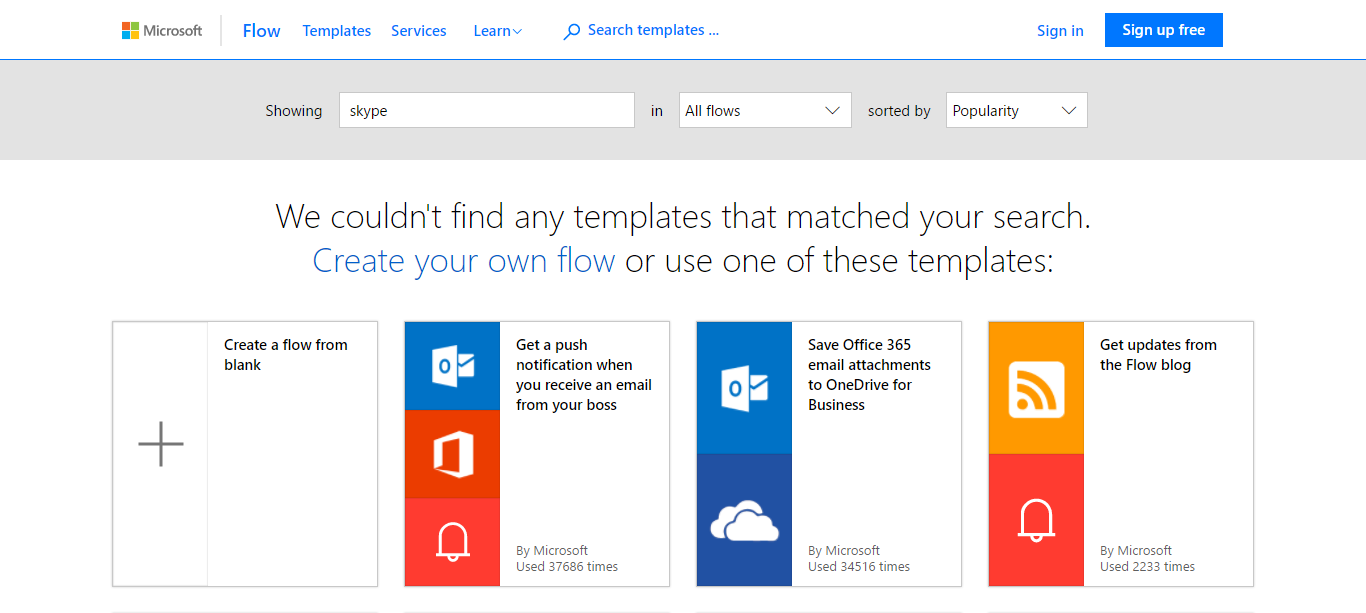
Task: Click Outlook icon on Save Office 365 template
Action: (744, 388)
